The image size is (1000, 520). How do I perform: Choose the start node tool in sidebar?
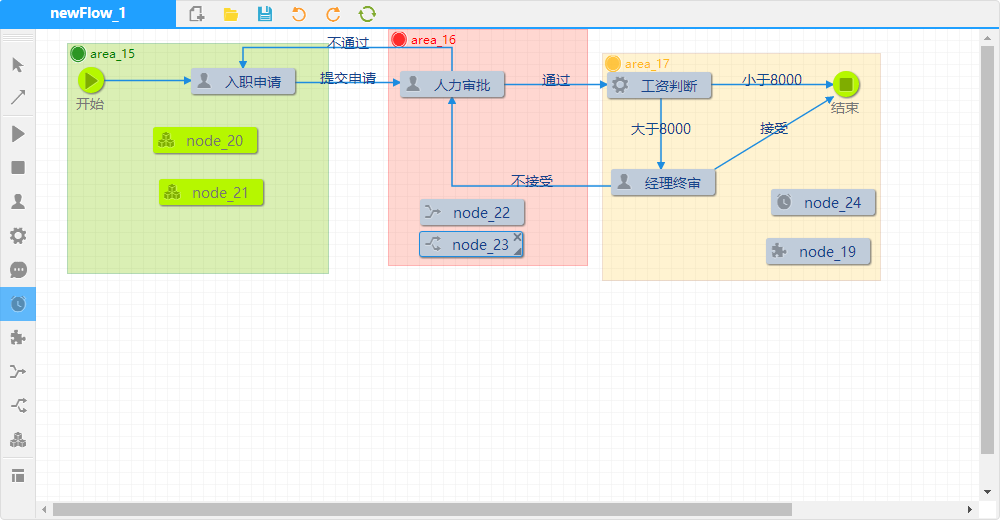tap(18, 133)
